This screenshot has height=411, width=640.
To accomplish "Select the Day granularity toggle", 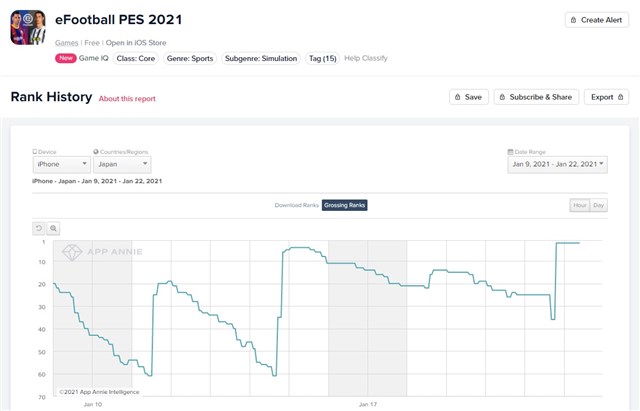I will [598, 205].
